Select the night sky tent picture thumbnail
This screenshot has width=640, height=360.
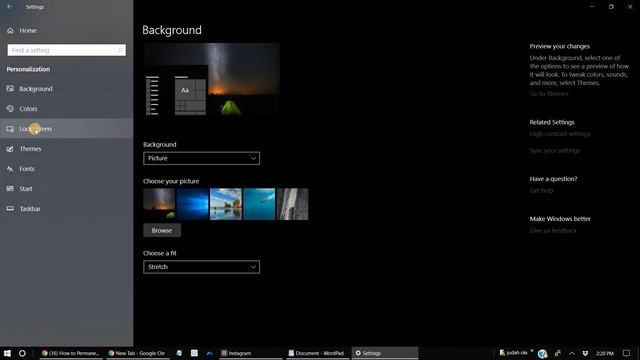159,204
